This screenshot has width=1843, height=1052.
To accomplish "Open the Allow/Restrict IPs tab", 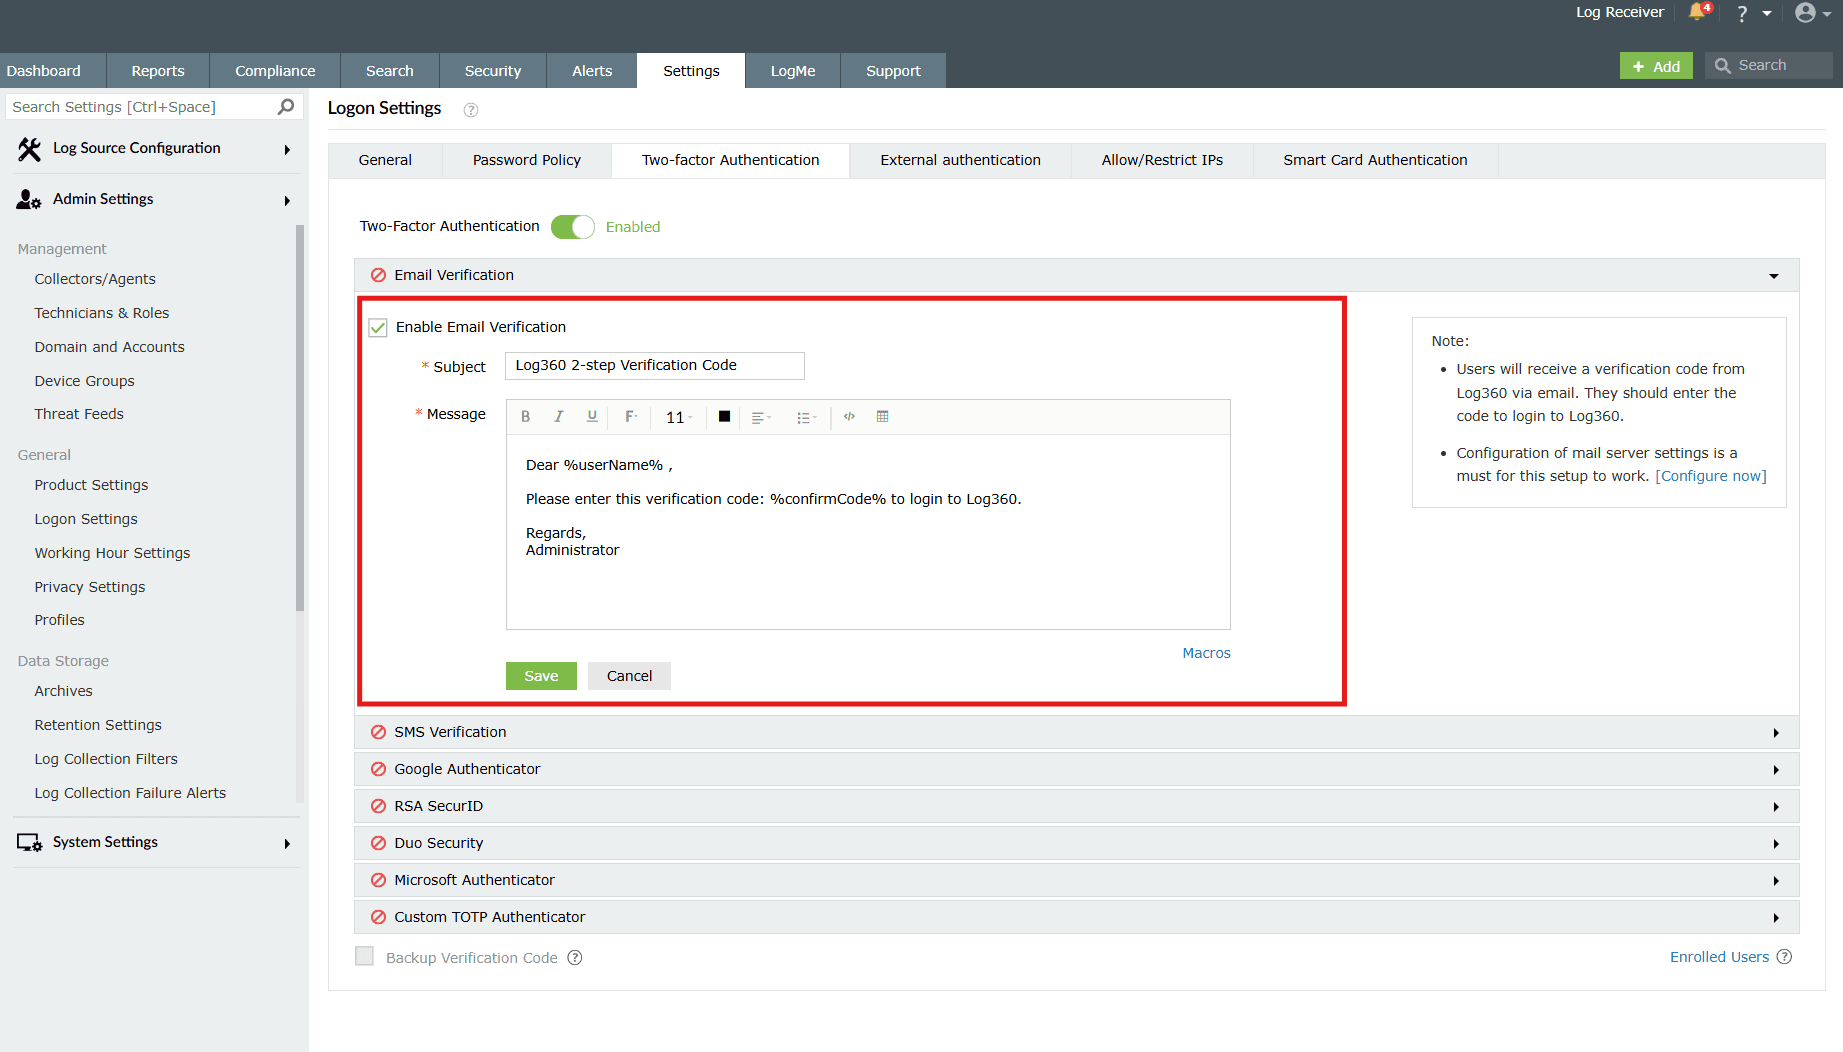I will (1162, 160).
